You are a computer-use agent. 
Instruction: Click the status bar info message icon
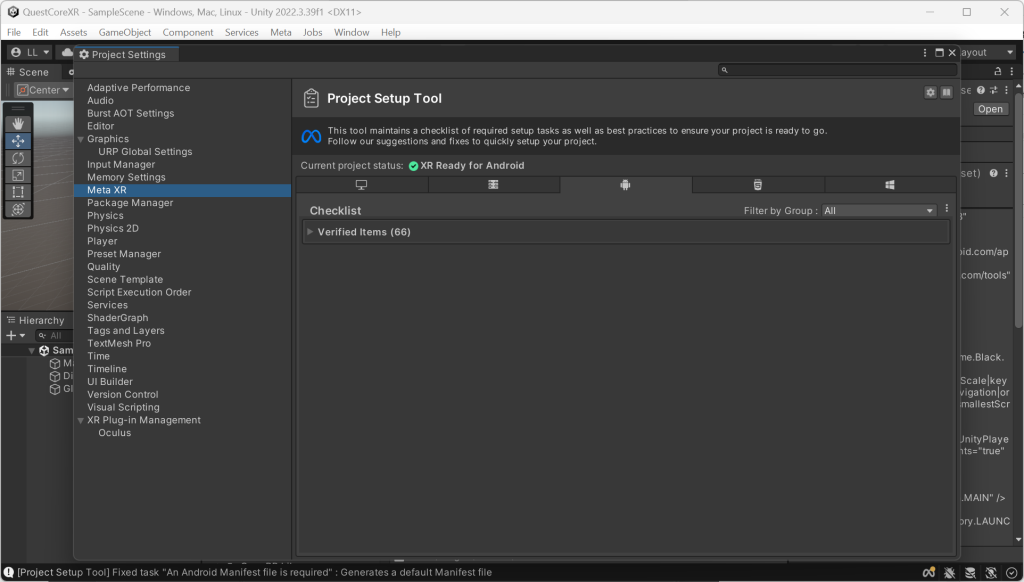click(x=8, y=572)
